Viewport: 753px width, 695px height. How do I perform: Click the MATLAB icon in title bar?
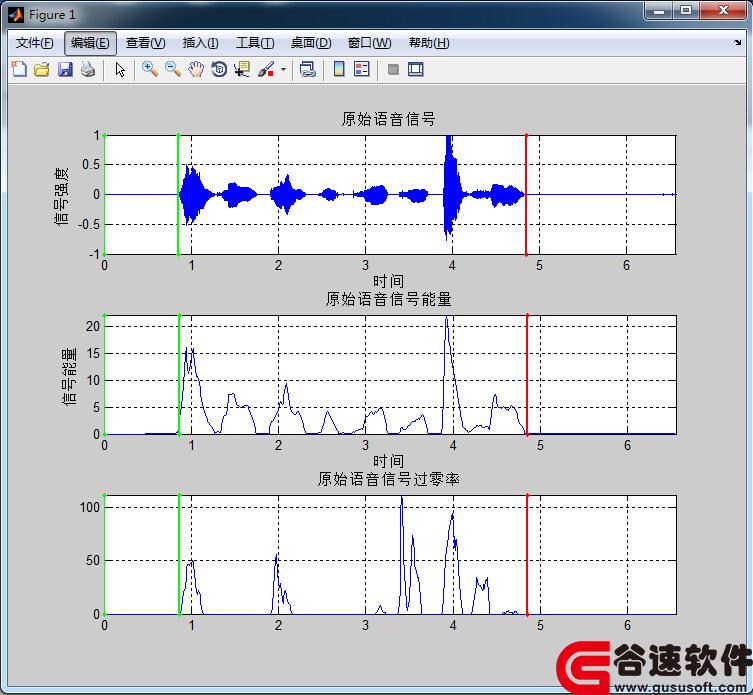16,15
